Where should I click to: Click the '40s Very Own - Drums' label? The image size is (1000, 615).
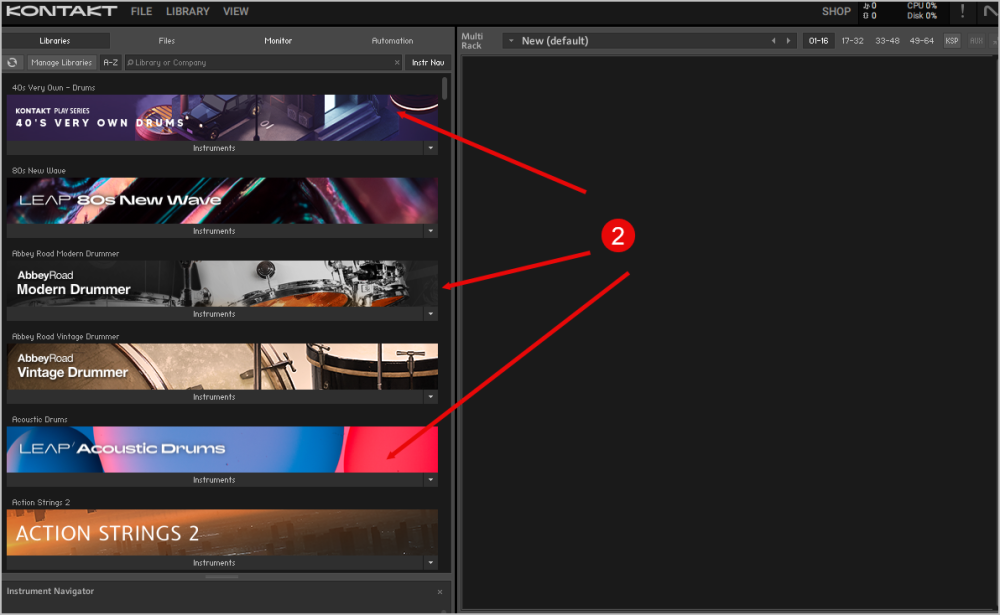[x=54, y=87]
